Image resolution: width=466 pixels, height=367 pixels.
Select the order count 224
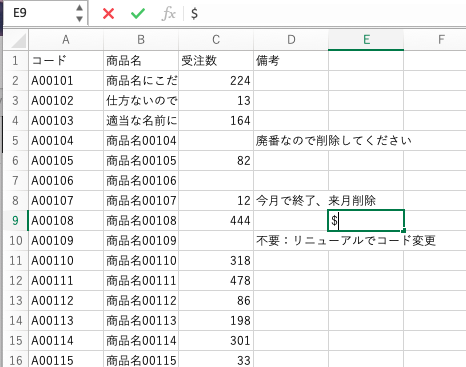tap(216, 81)
